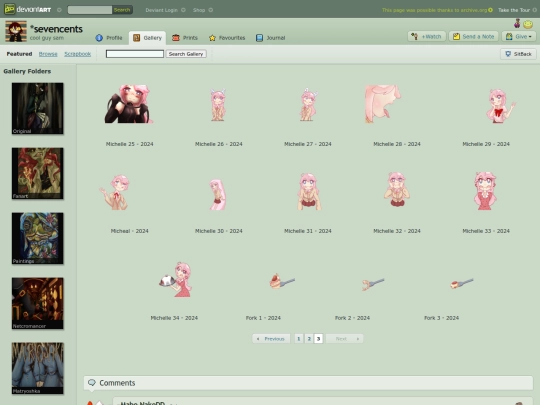540x405 pixels.
Task: Click the Send a Note button
Action: [474, 36]
